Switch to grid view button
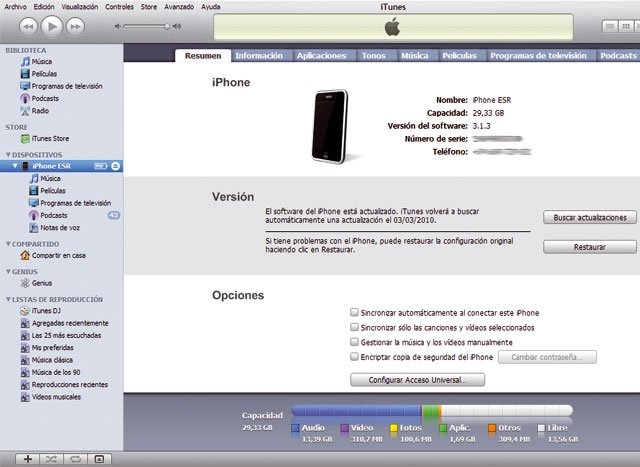Screen dimensions: 640x467 point(625,26)
